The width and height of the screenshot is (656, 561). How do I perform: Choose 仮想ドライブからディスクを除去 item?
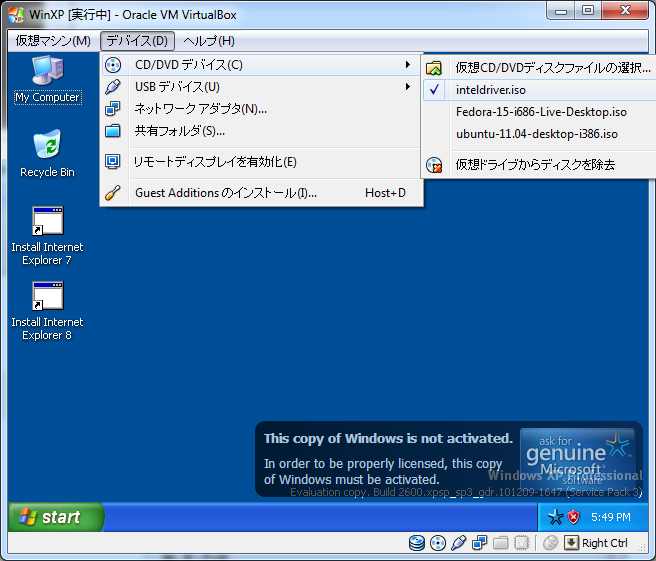point(539,165)
